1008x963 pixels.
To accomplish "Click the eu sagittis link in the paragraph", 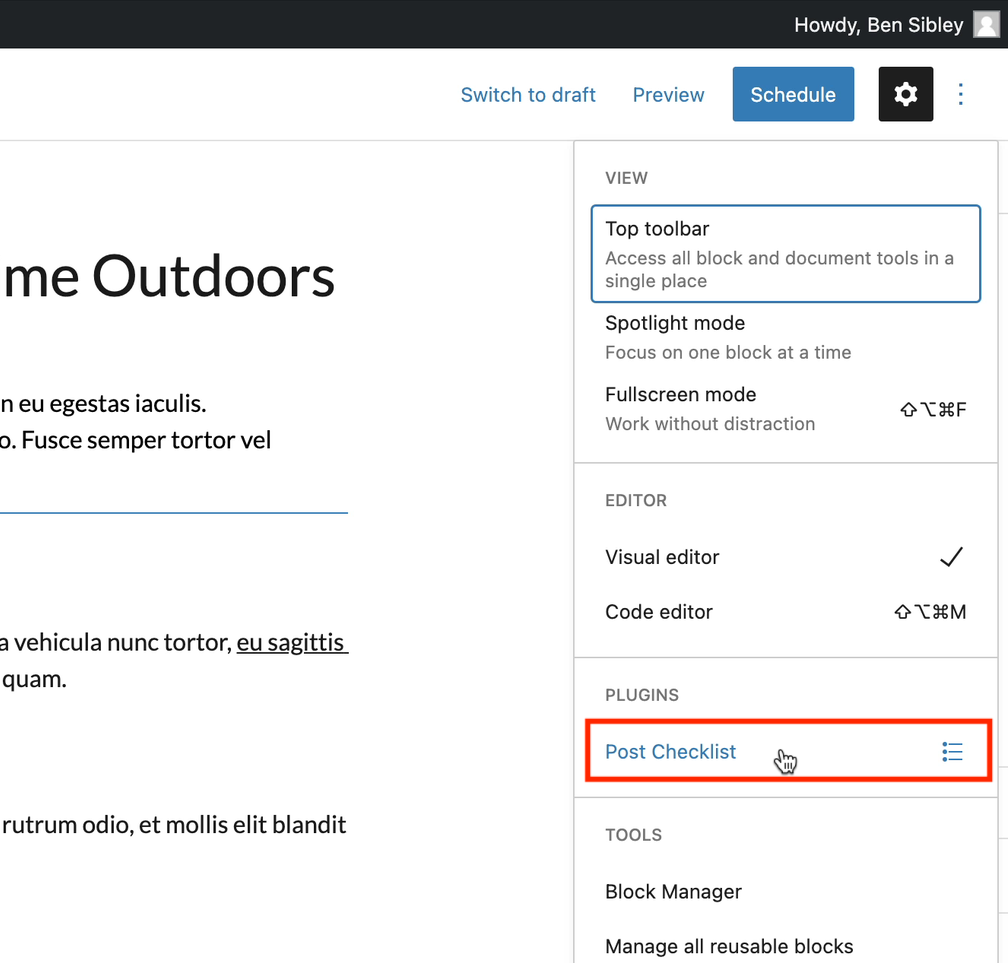I will pyautogui.click(x=292, y=642).
